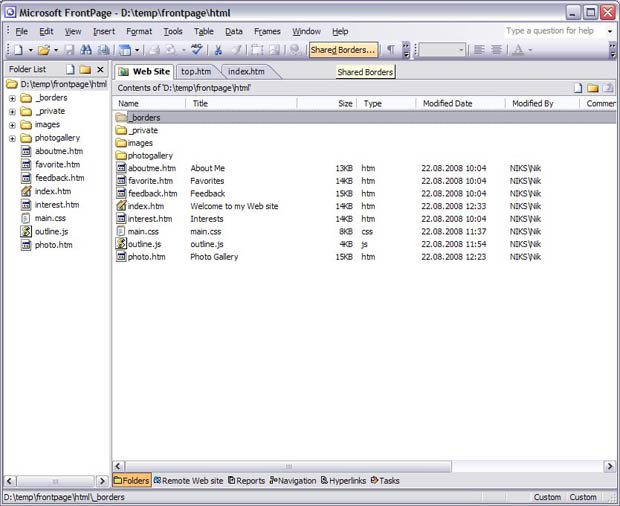Switch to the index.htm tab

click(246, 72)
